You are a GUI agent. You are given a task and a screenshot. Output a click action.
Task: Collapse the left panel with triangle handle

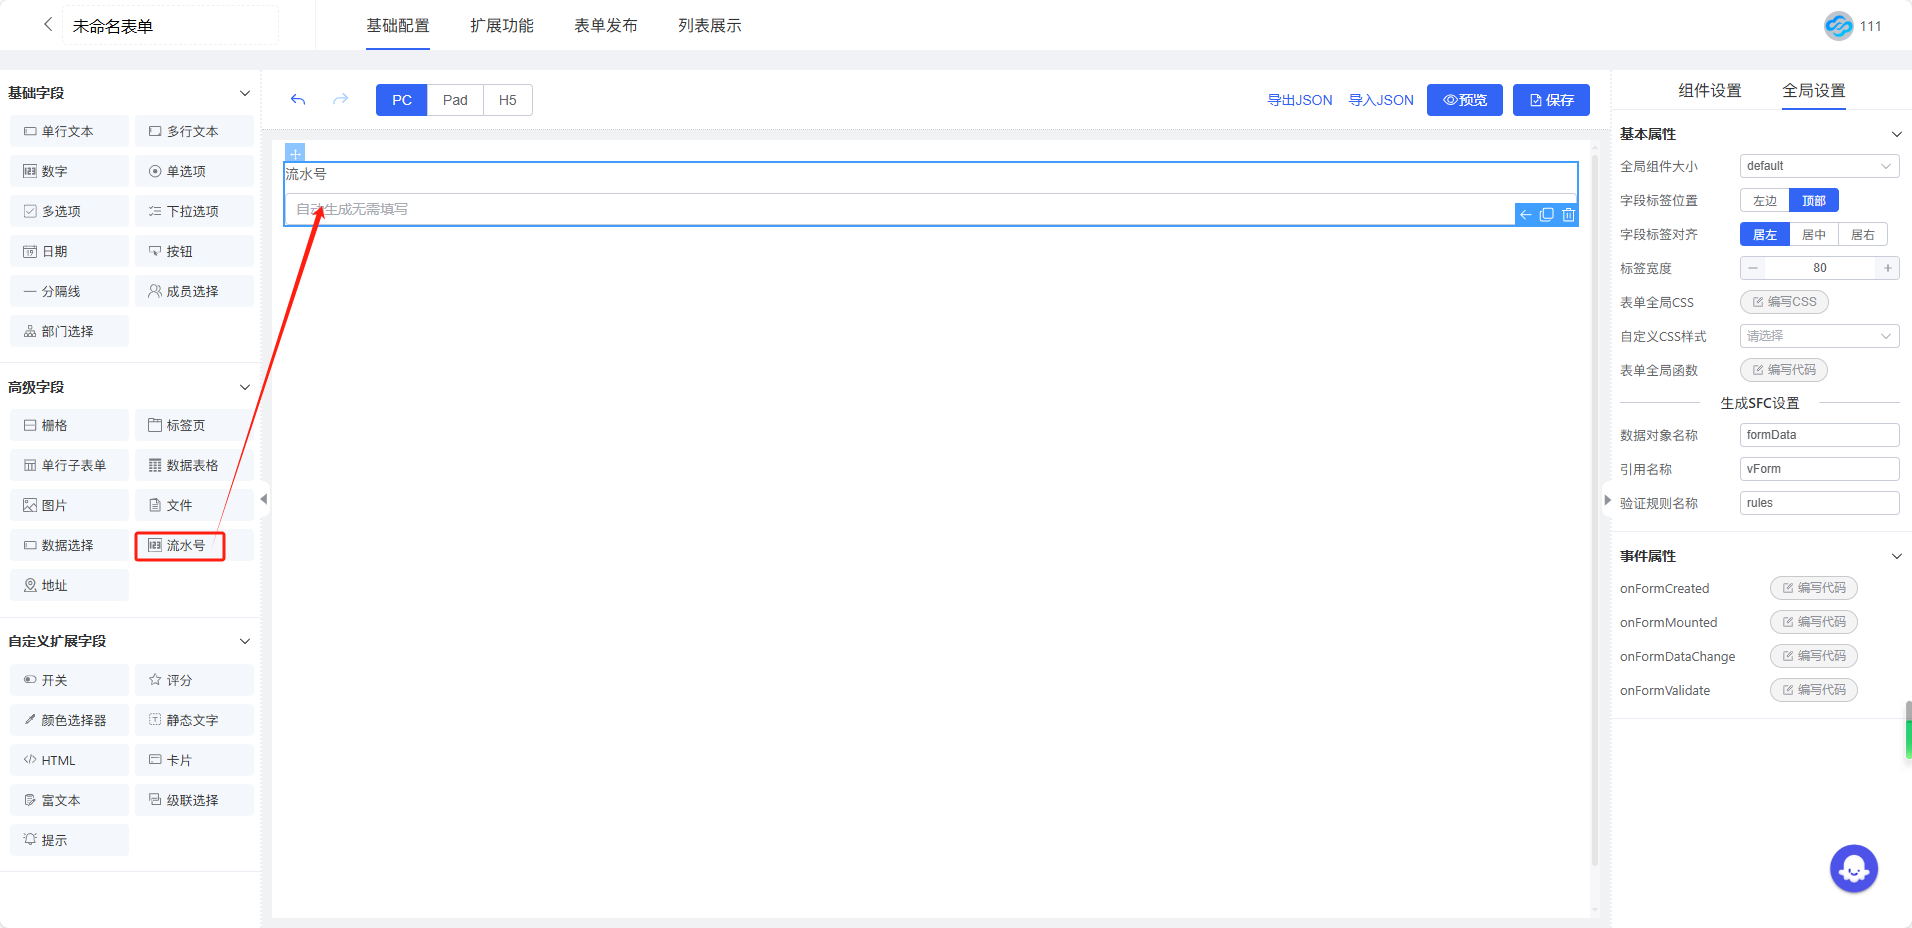coord(264,499)
